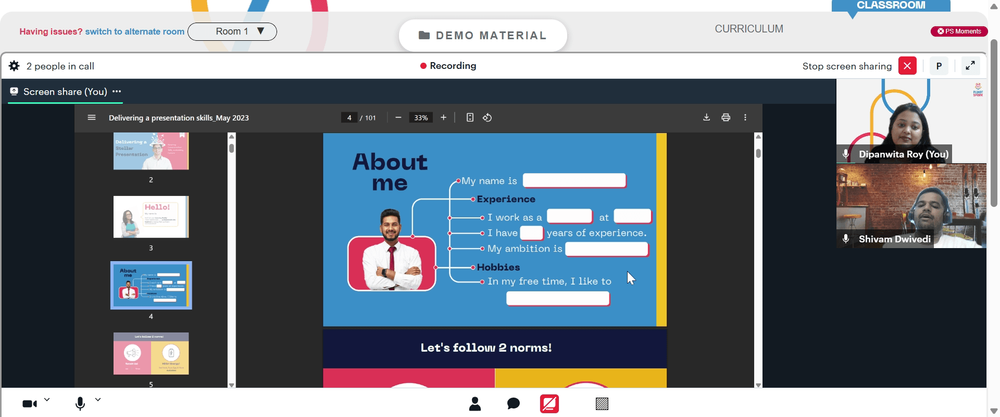Zoom in the PDF with plus
The height and width of the screenshot is (417, 1000).
[443, 117]
